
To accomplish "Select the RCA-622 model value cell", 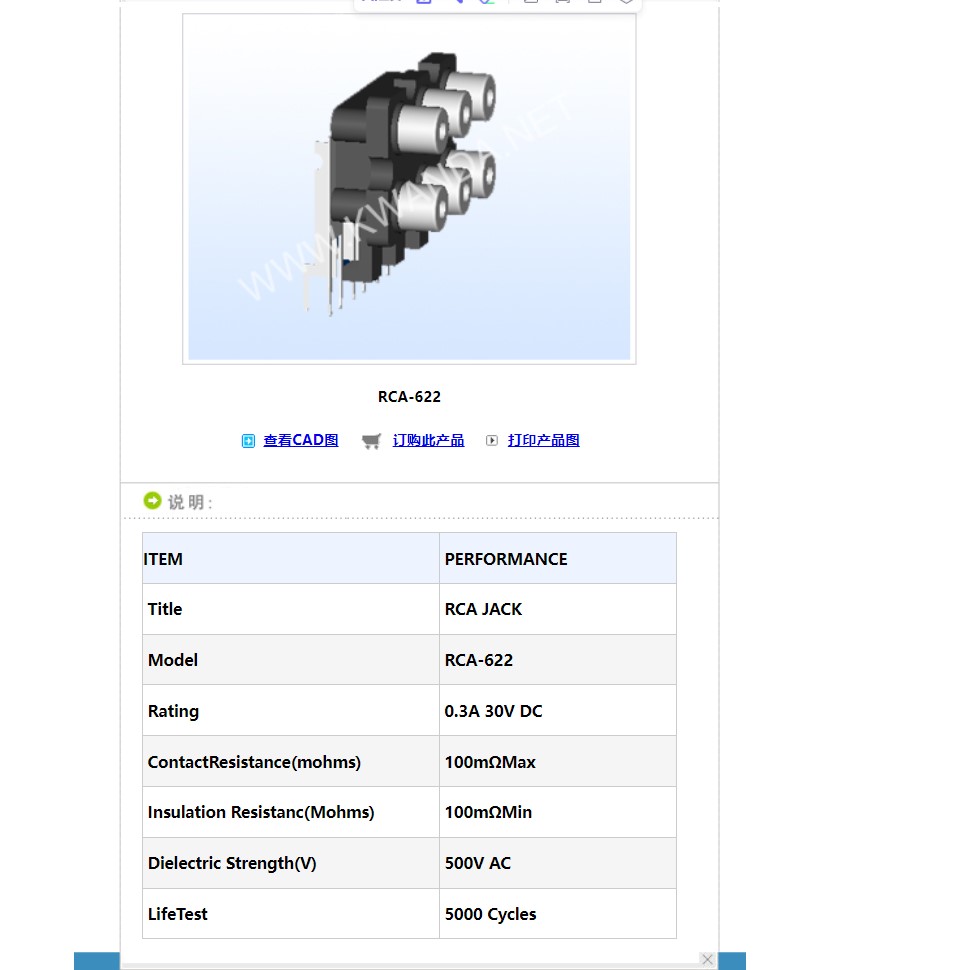I will click(x=557, y=660).
